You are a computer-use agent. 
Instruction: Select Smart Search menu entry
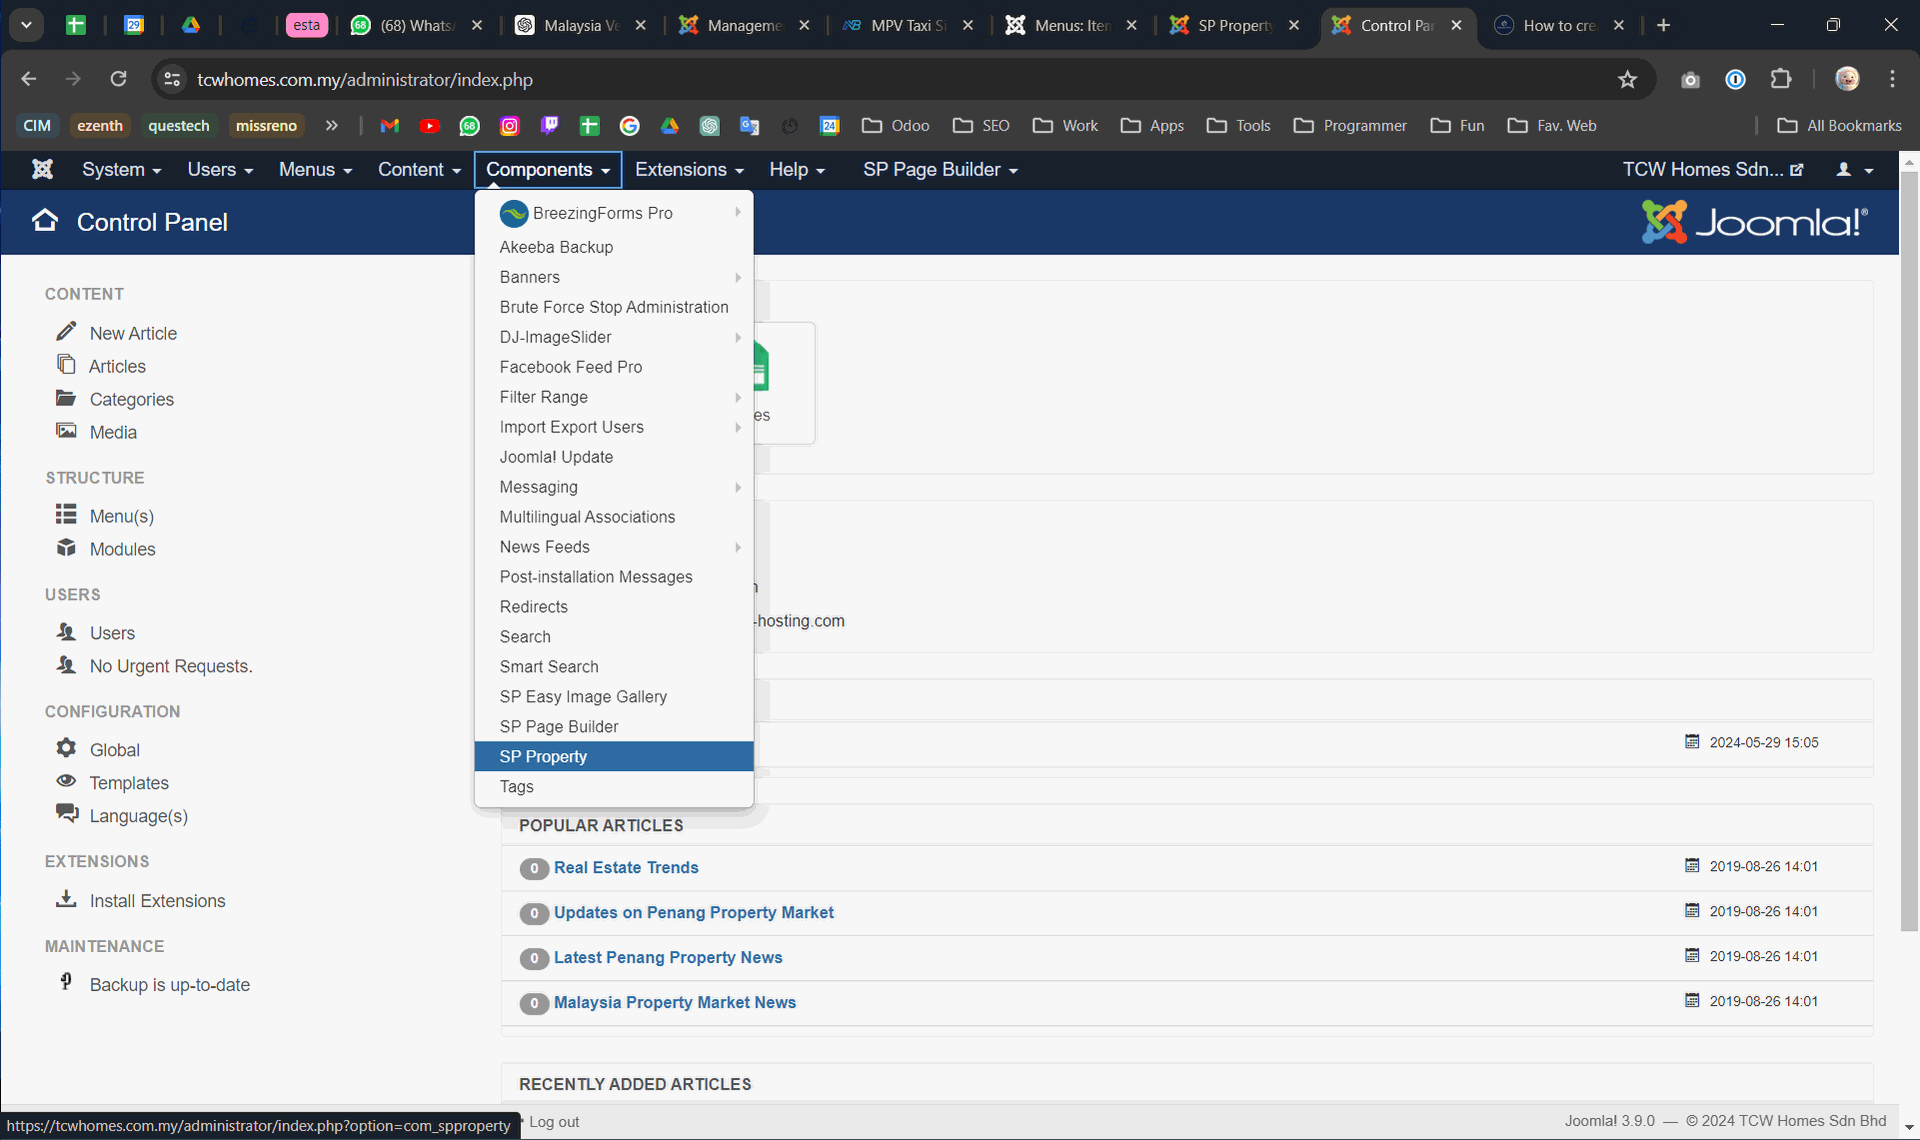pyautogui.click(x=614, y=667)
